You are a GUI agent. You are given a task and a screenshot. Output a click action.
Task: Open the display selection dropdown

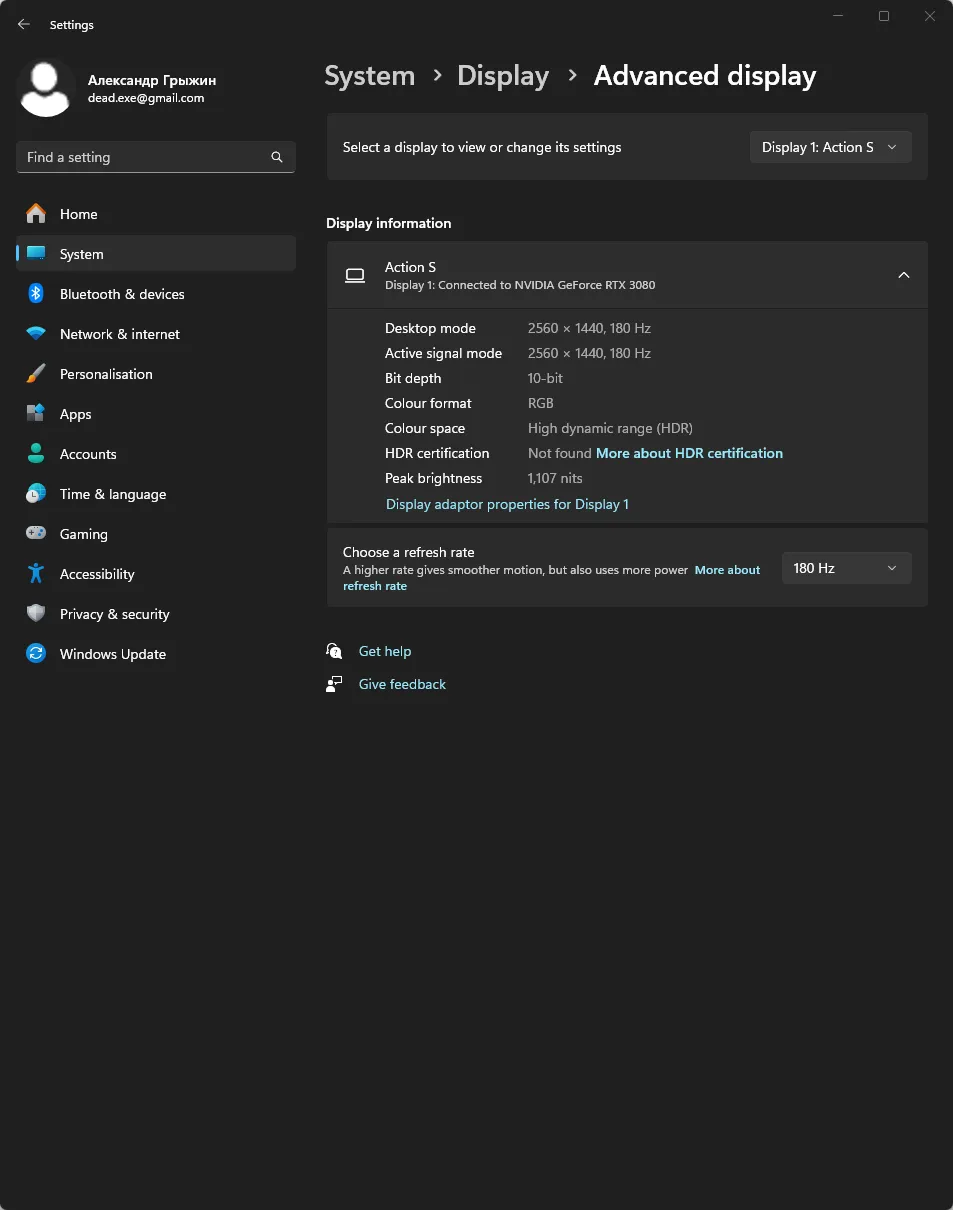(x=830, y=147)
